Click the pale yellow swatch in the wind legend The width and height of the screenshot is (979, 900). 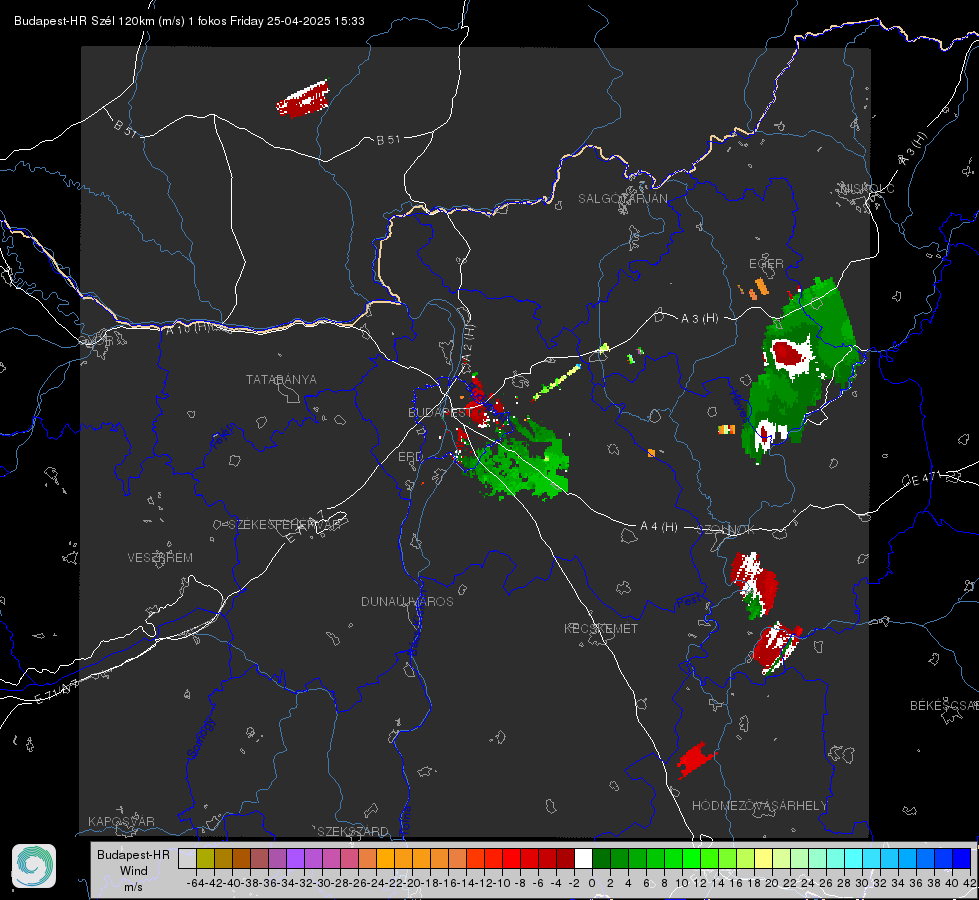(763, 858)
